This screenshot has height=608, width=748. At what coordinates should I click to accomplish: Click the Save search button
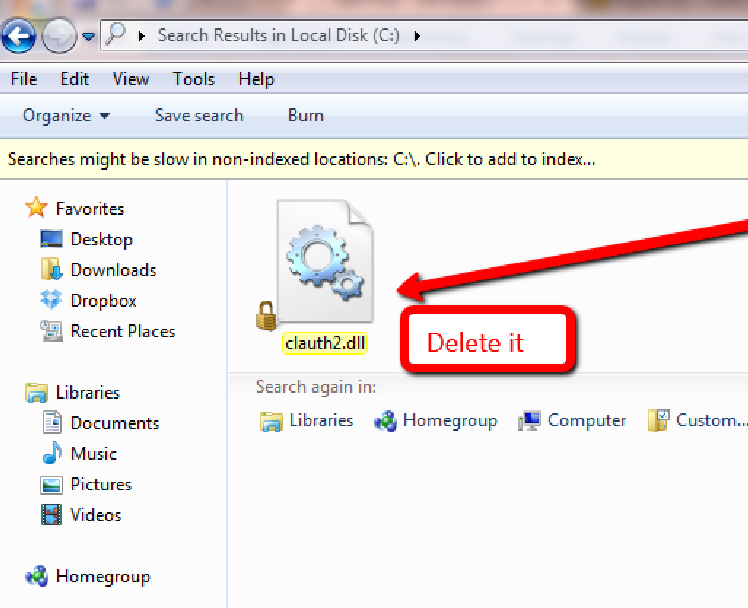click(x=199, y=115)
